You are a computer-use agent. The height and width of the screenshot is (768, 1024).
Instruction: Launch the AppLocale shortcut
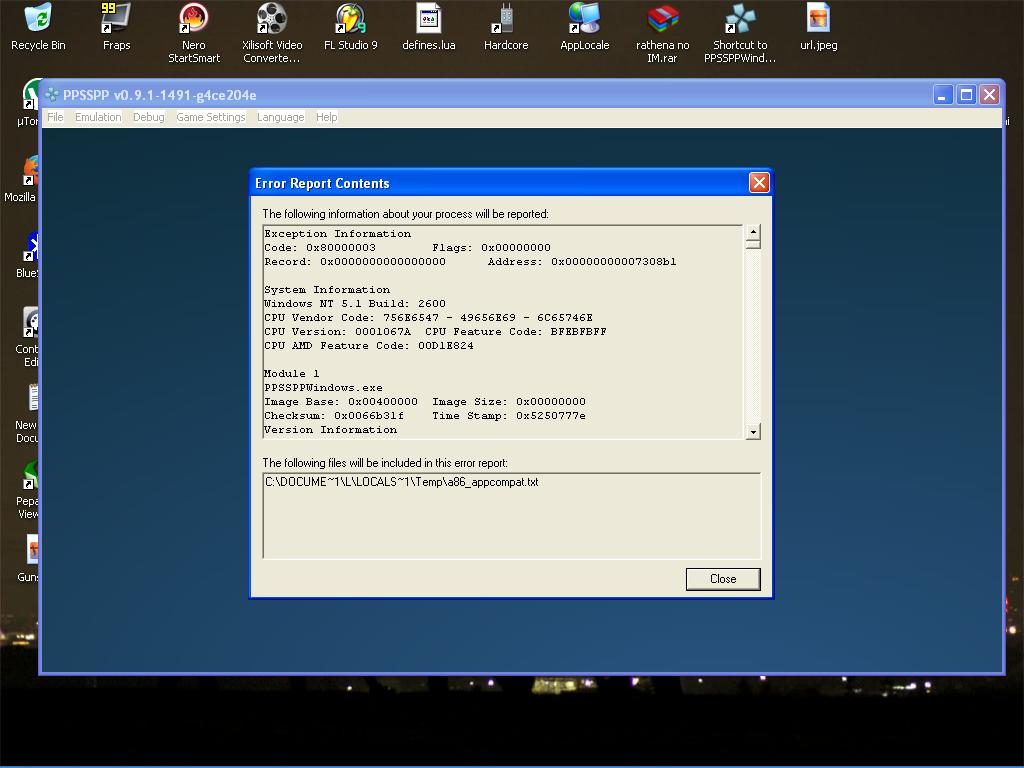pos(584,20)
